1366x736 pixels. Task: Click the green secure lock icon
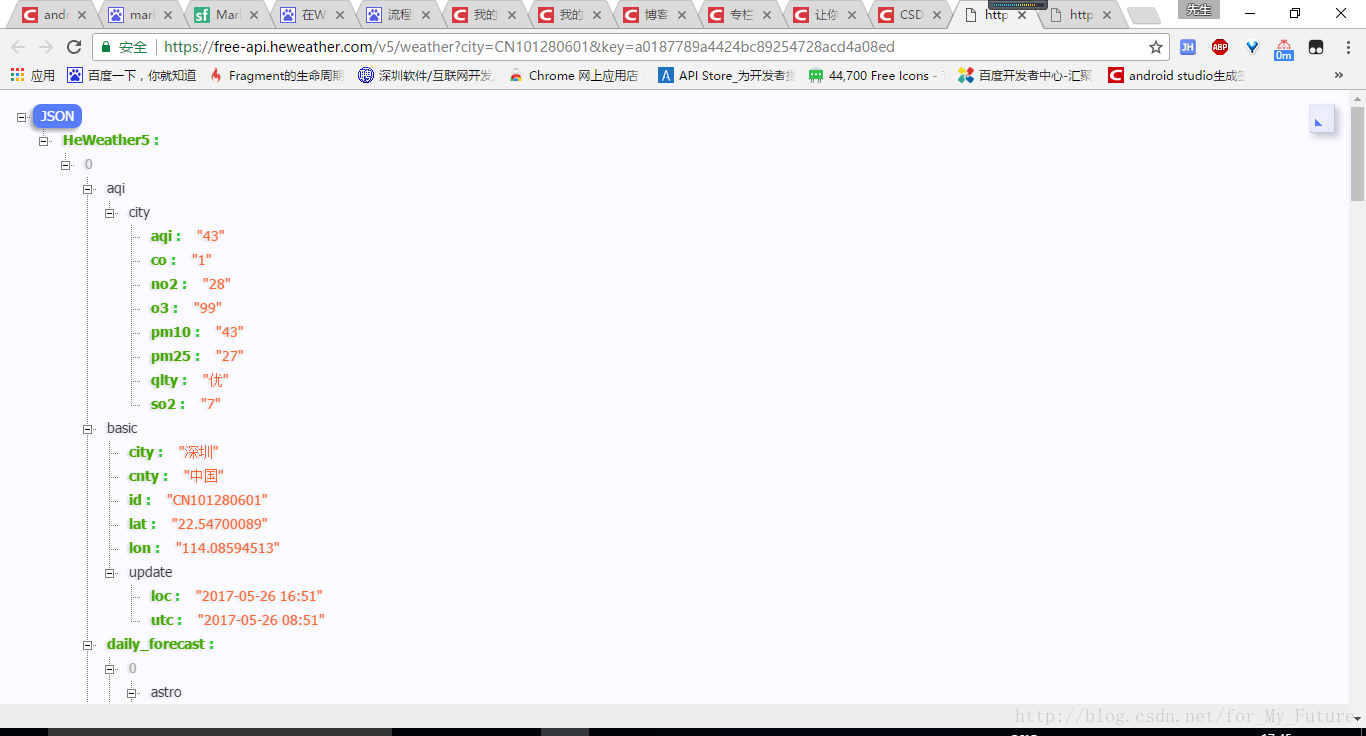click(106, 47)
